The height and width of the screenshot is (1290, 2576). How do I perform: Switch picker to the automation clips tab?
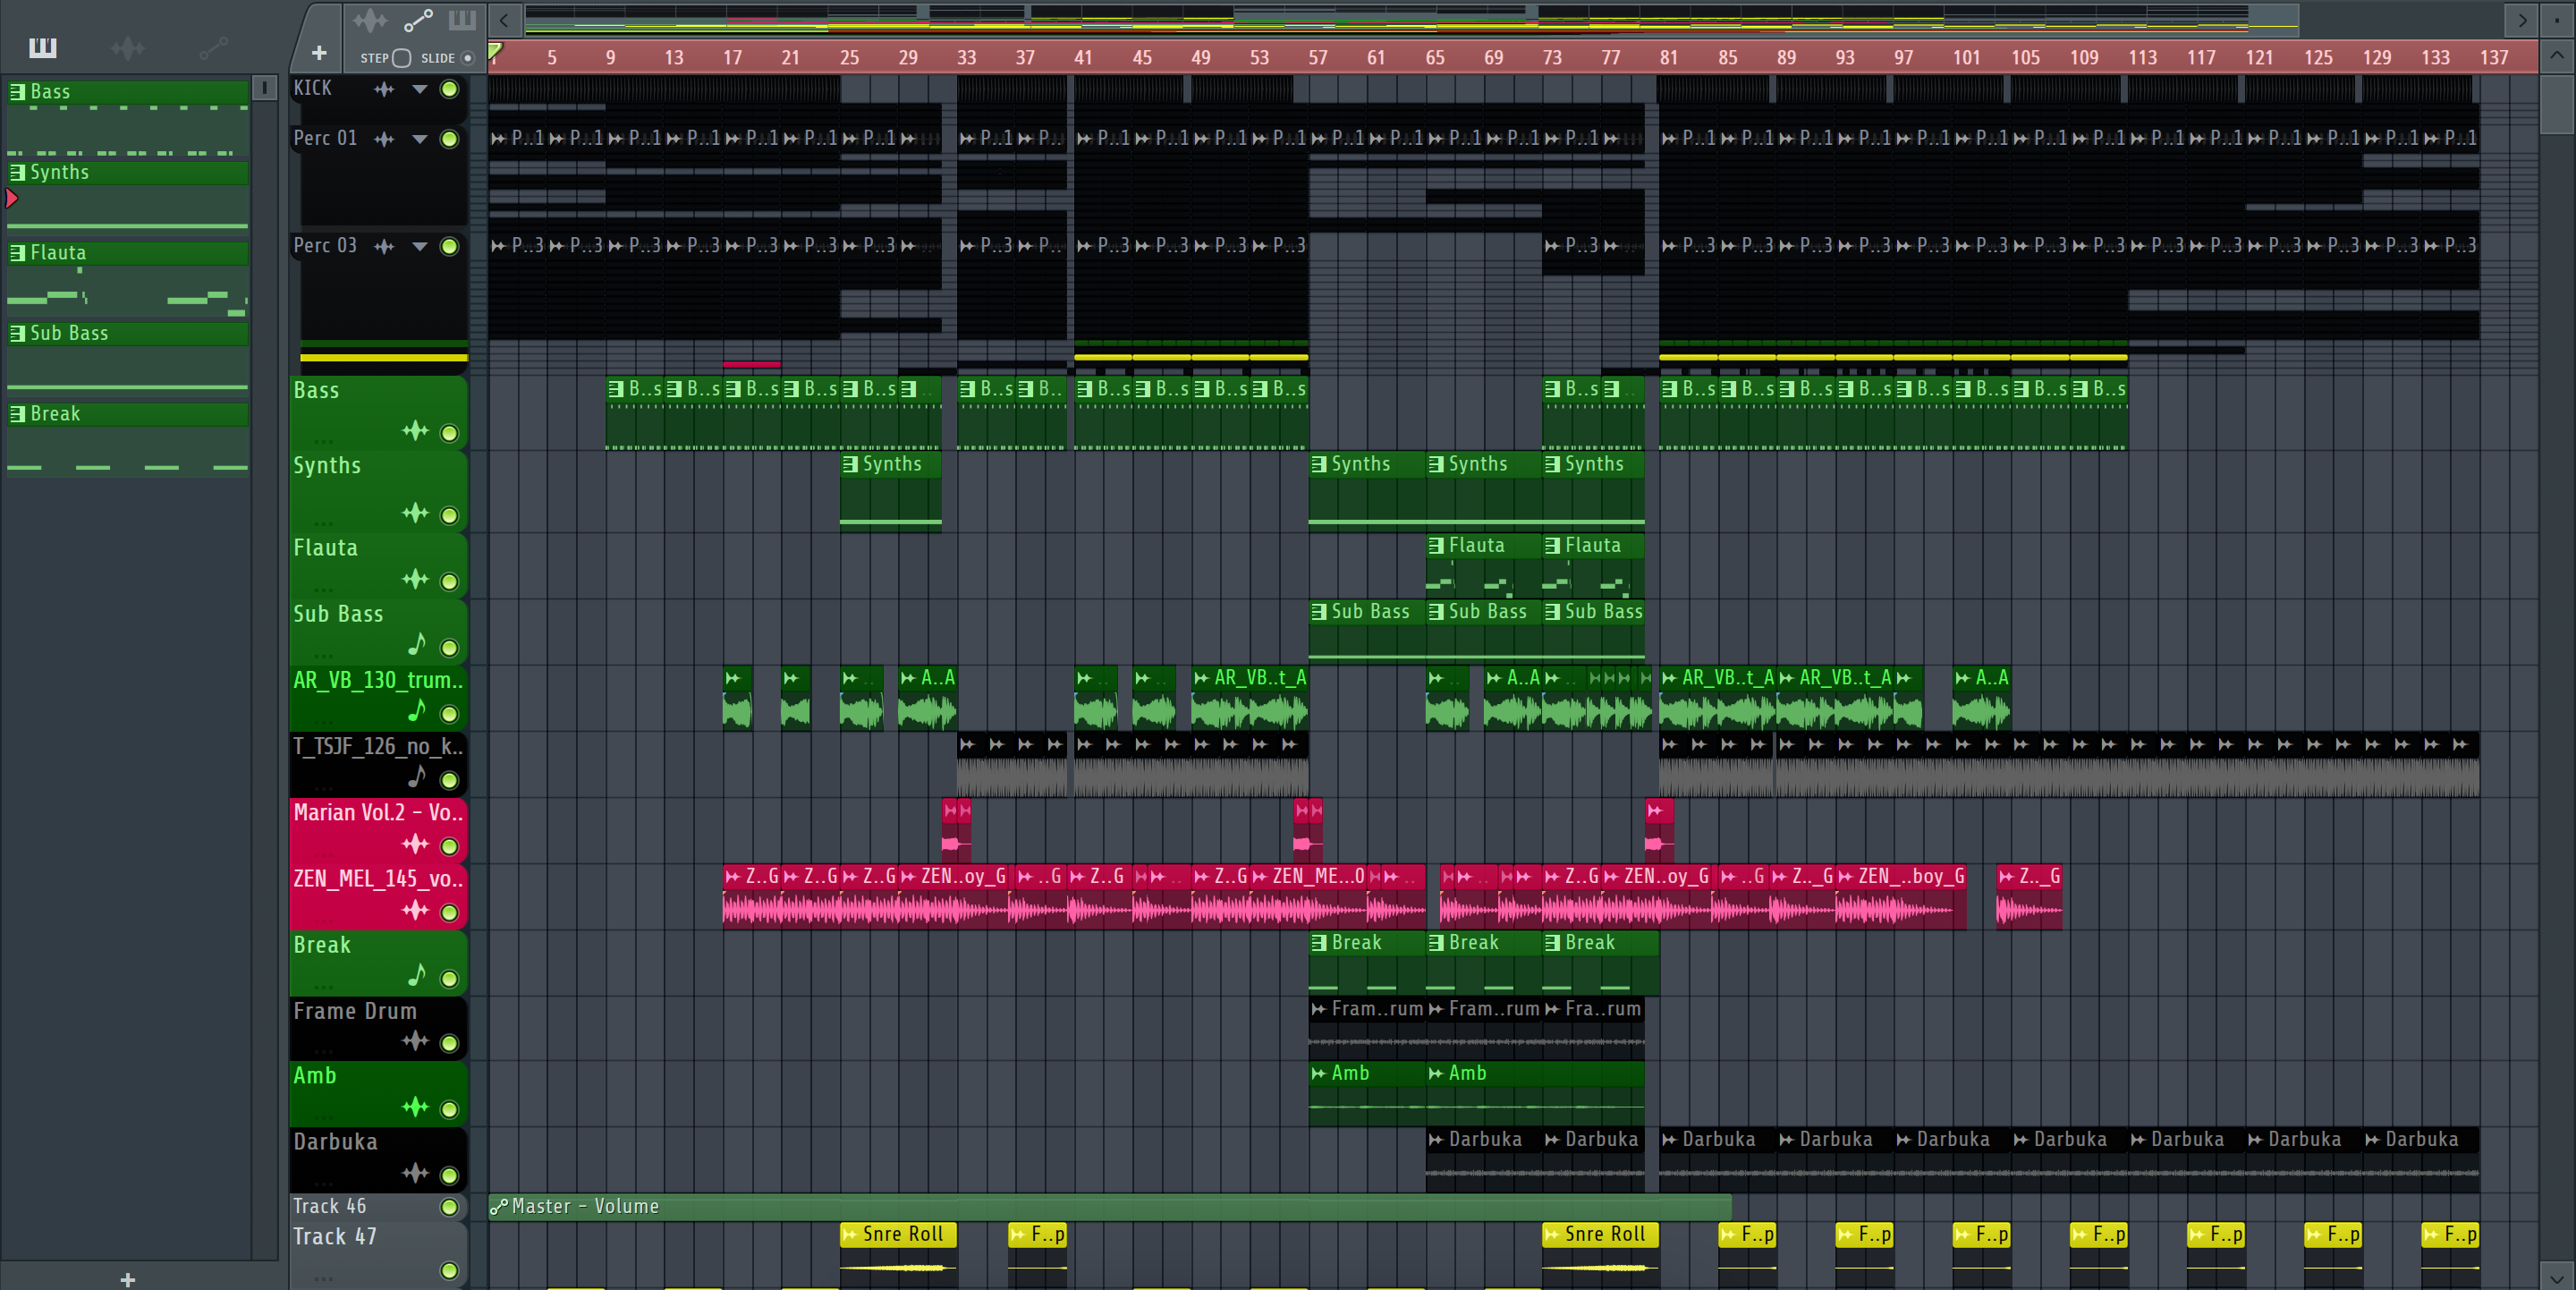(213, 47)
